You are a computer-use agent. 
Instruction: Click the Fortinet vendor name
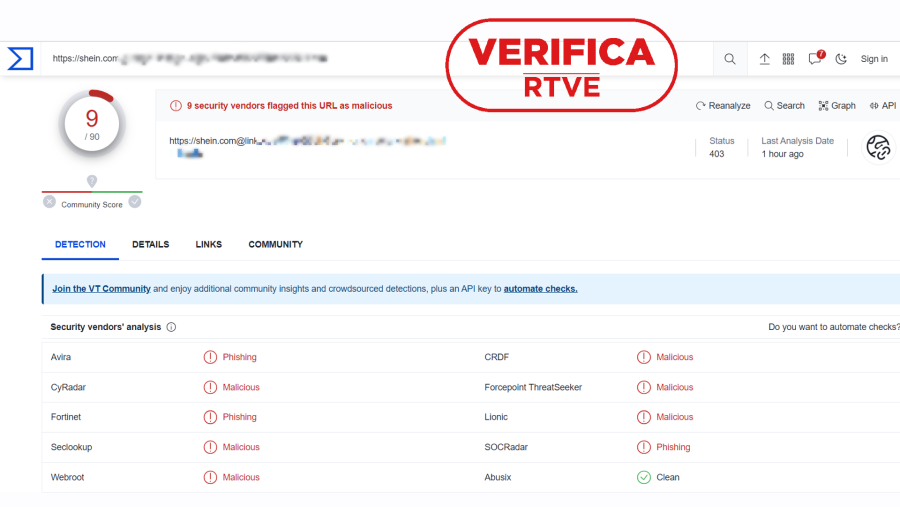[66, 417]
